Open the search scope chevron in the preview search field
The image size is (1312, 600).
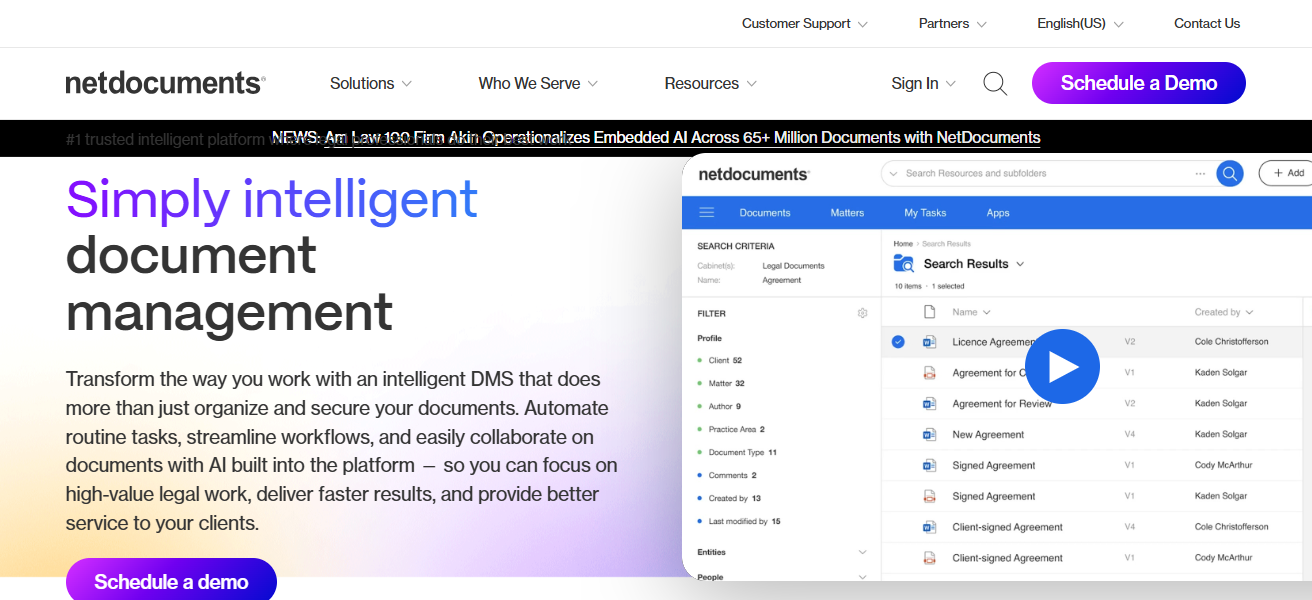894,173
